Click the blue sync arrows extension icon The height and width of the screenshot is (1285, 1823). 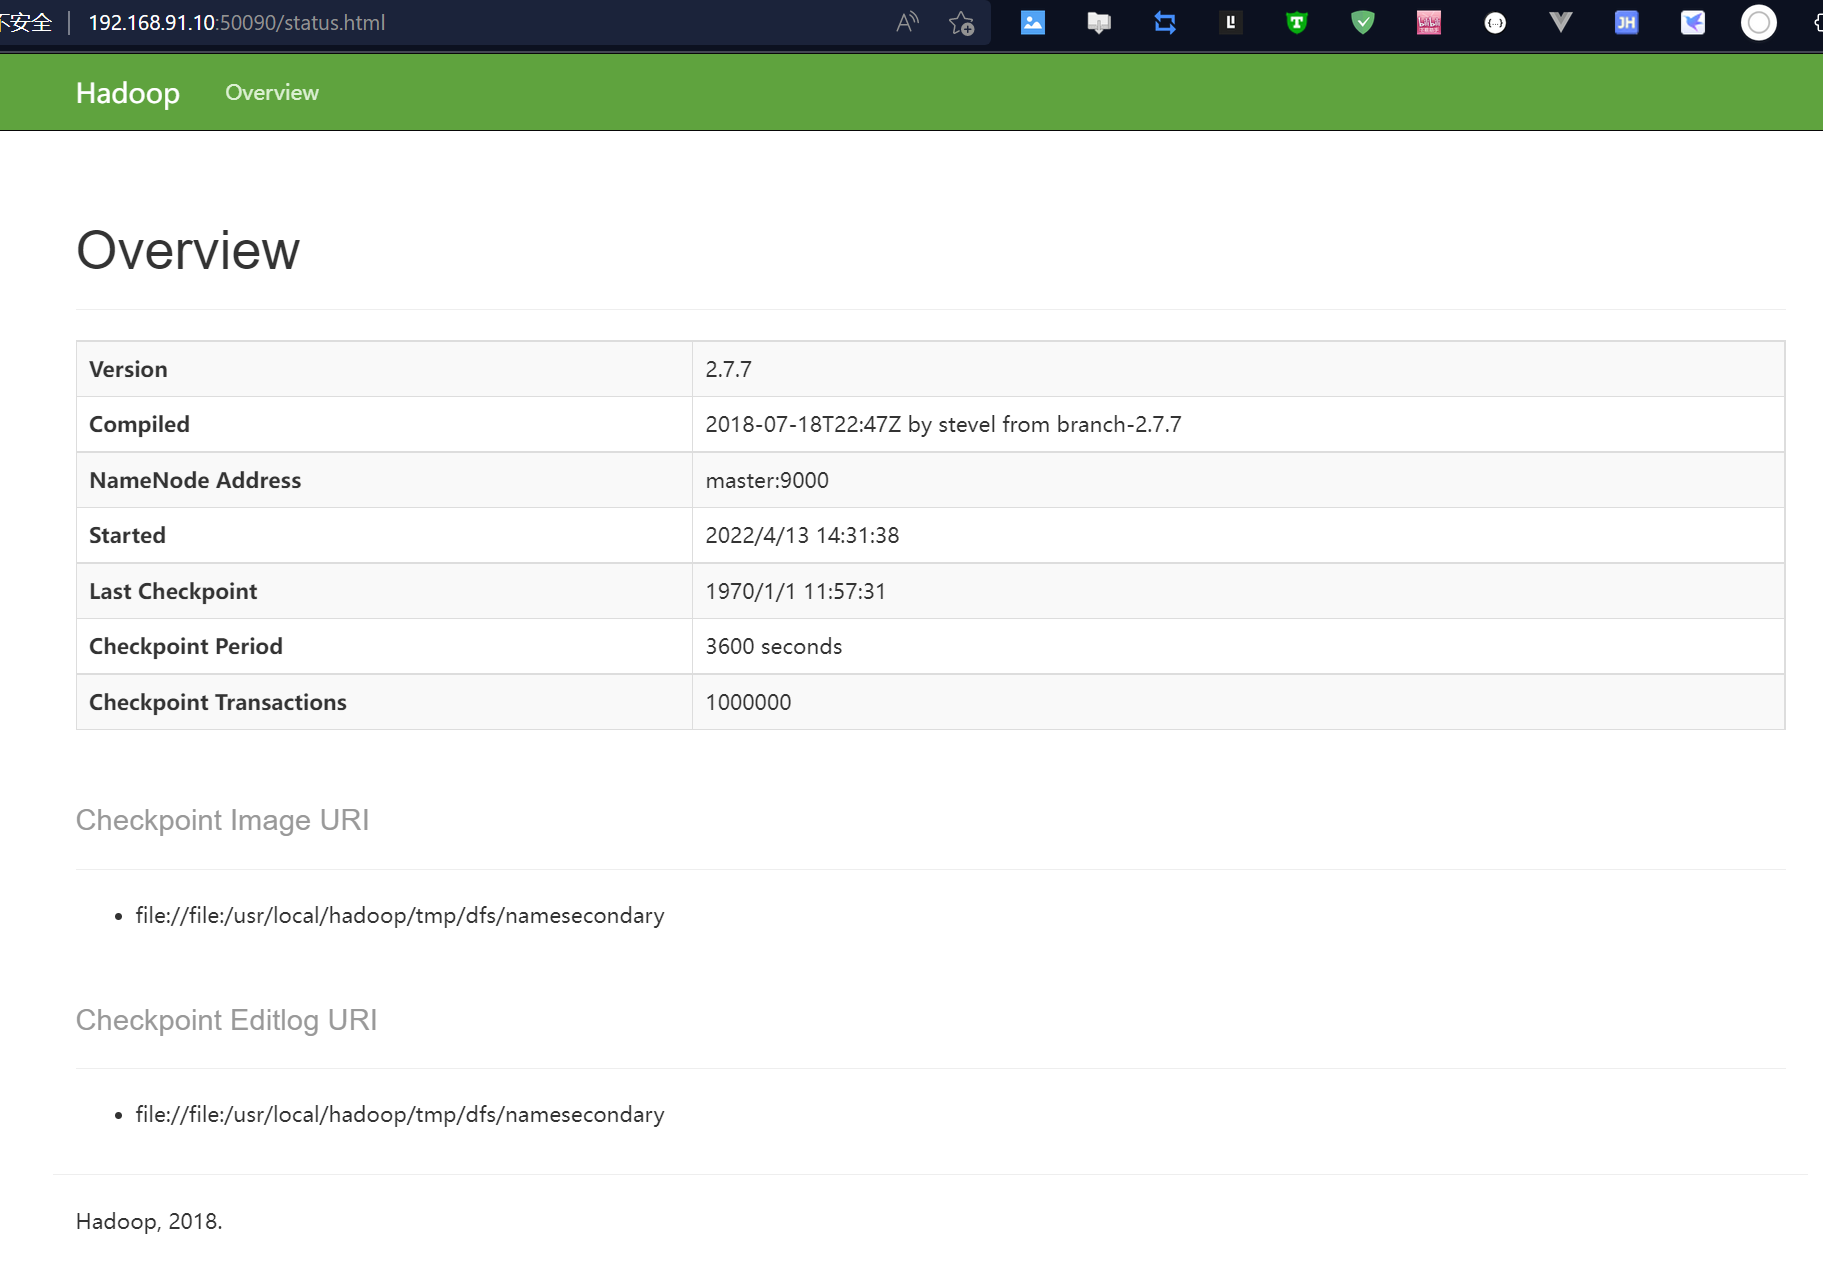[1164, 22]
